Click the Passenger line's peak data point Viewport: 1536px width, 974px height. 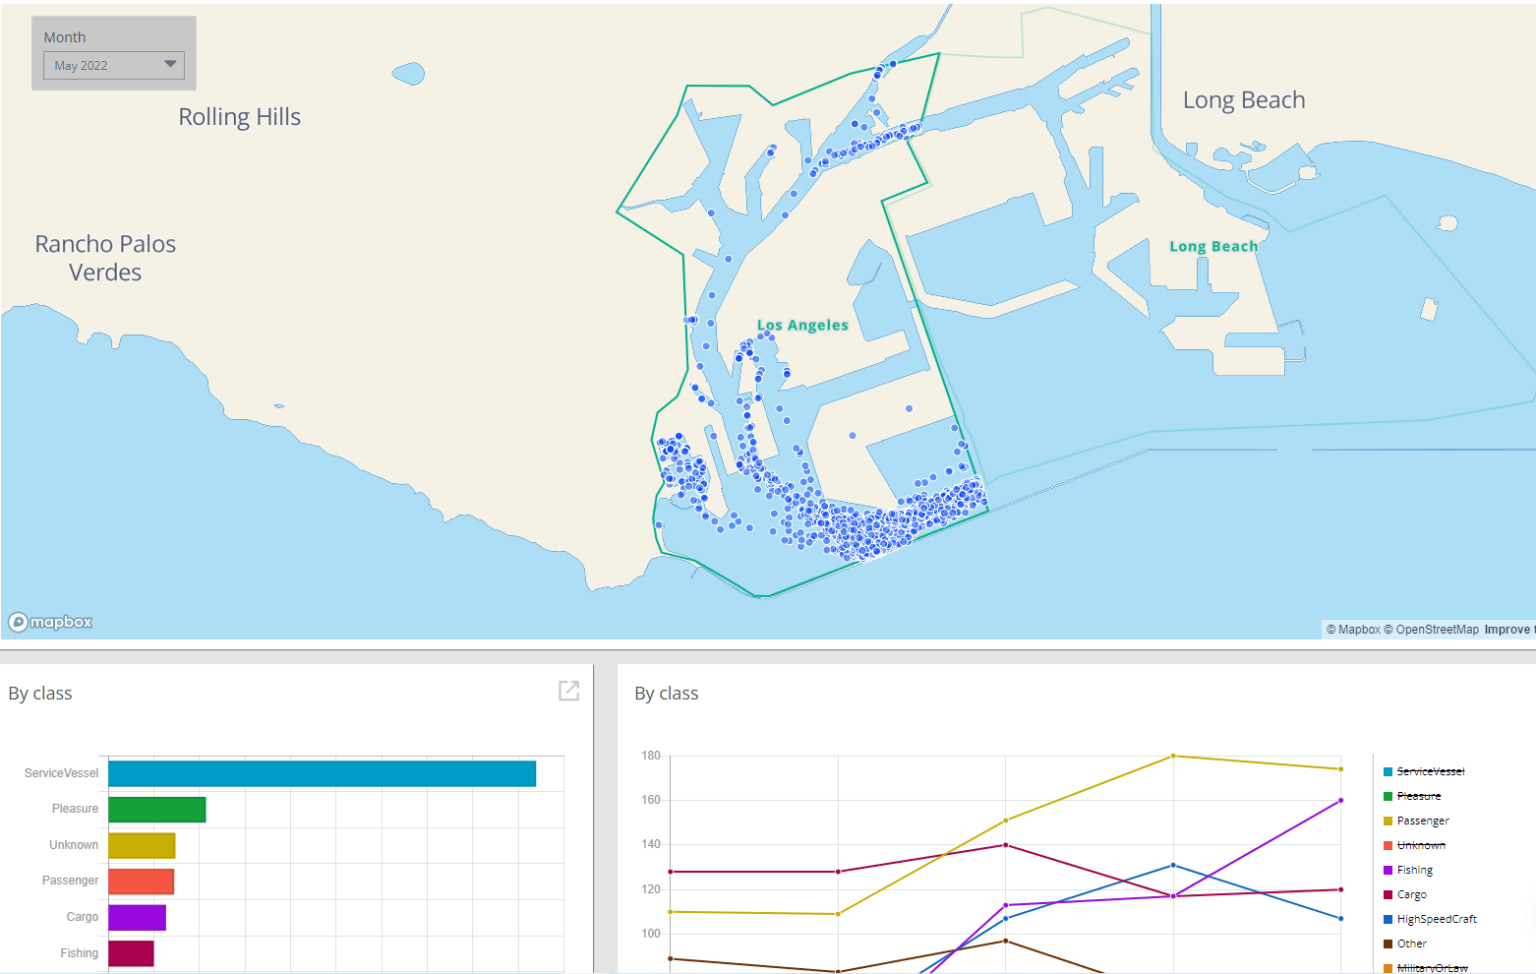(1174, 756)
